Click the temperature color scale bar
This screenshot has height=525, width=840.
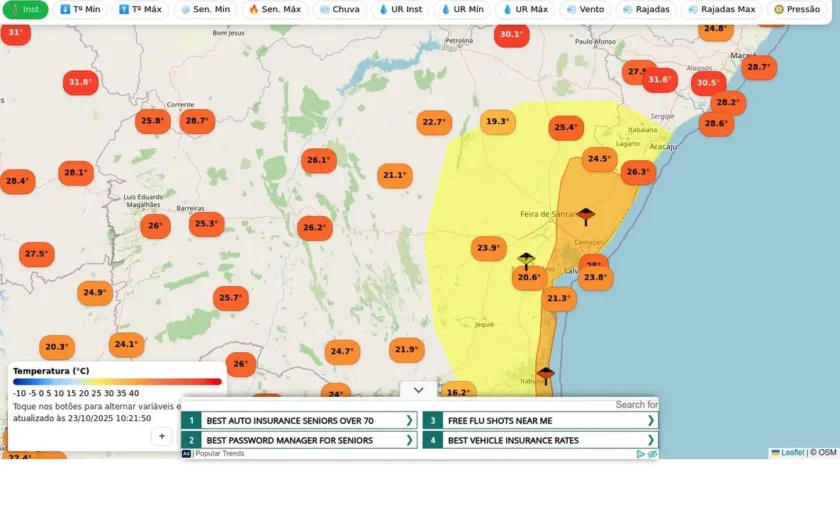pyautogui.click(x=117, y=382)
